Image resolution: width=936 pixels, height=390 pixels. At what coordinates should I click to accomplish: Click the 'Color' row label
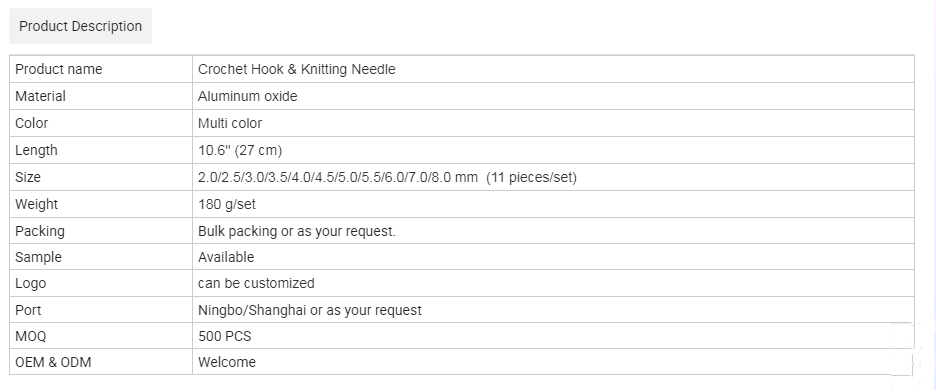coord(32,123)
